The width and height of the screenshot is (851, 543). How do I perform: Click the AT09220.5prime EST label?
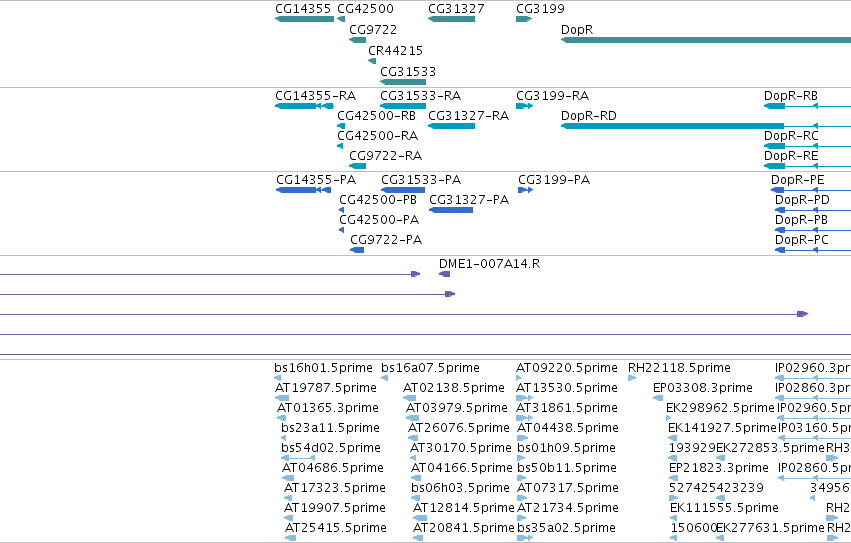[567, 368]
